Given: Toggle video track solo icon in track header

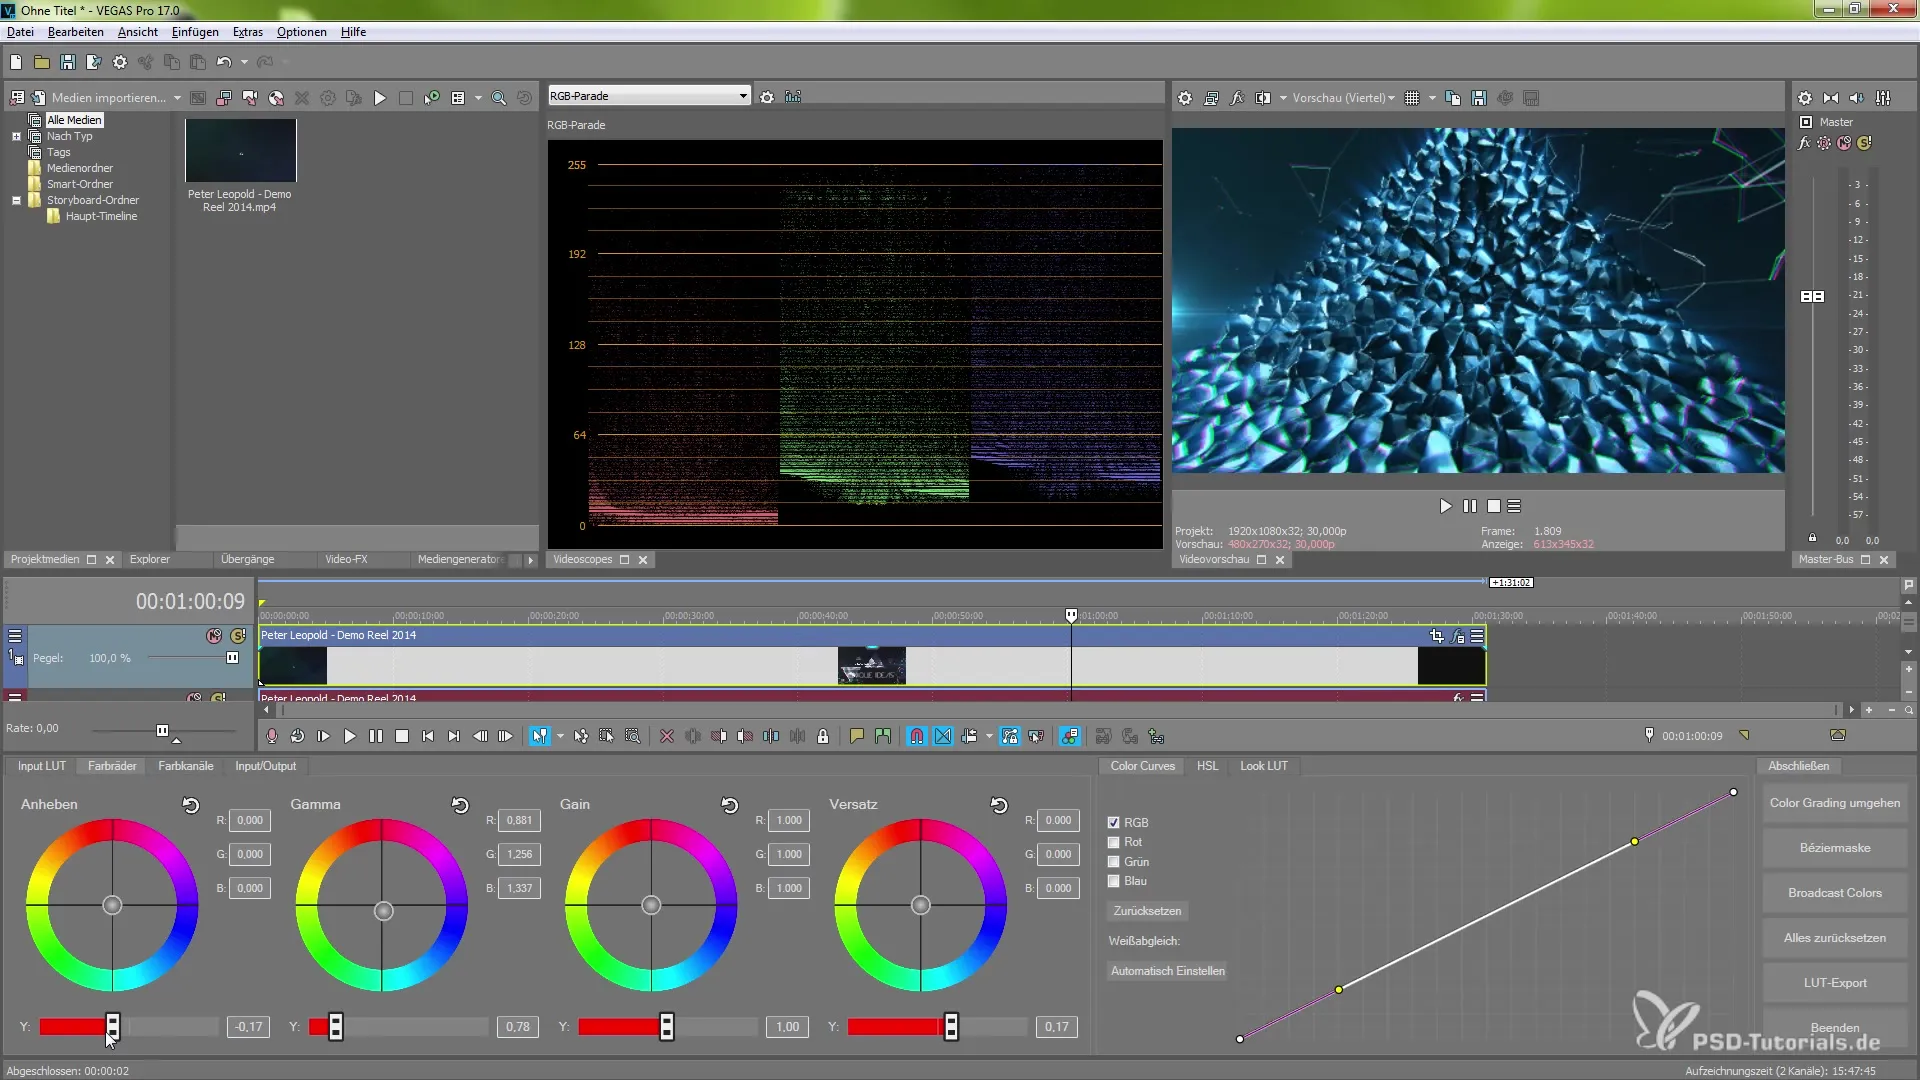Looking at the screenshot, I should (238, 636).
